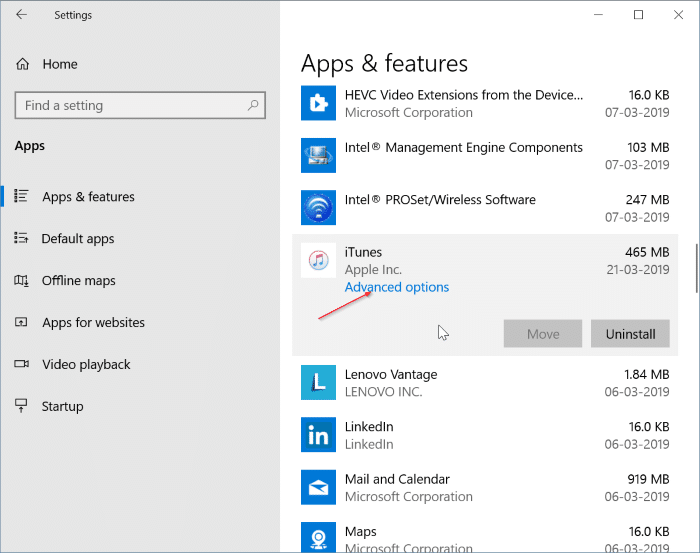Maximize the Settings window
This screenshot has width=700, height=553.
(x=638, y=15)
